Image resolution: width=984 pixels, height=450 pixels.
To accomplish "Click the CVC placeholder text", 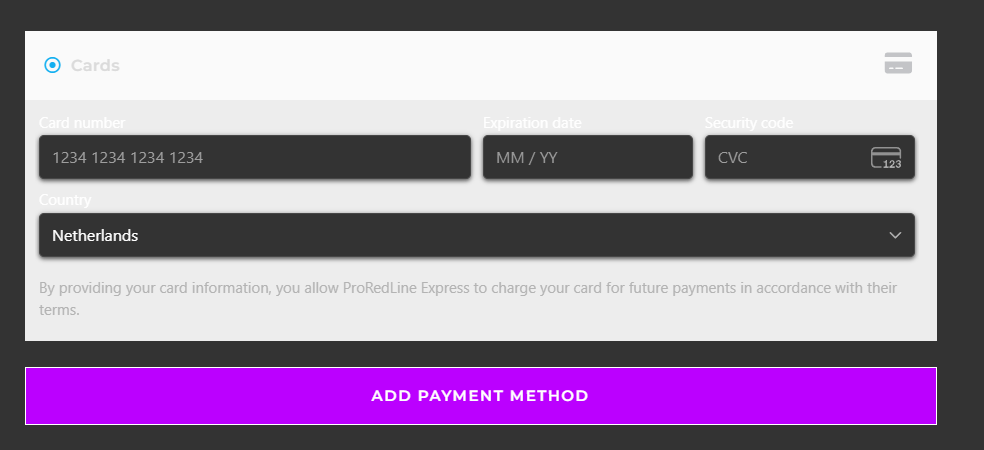I will coord(732,158).
